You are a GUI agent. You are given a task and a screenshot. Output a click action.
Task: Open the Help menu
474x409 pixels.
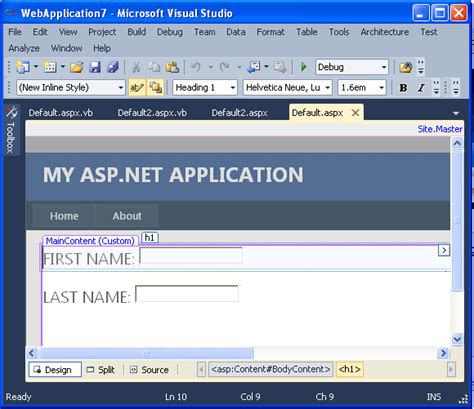pos(102,48)
